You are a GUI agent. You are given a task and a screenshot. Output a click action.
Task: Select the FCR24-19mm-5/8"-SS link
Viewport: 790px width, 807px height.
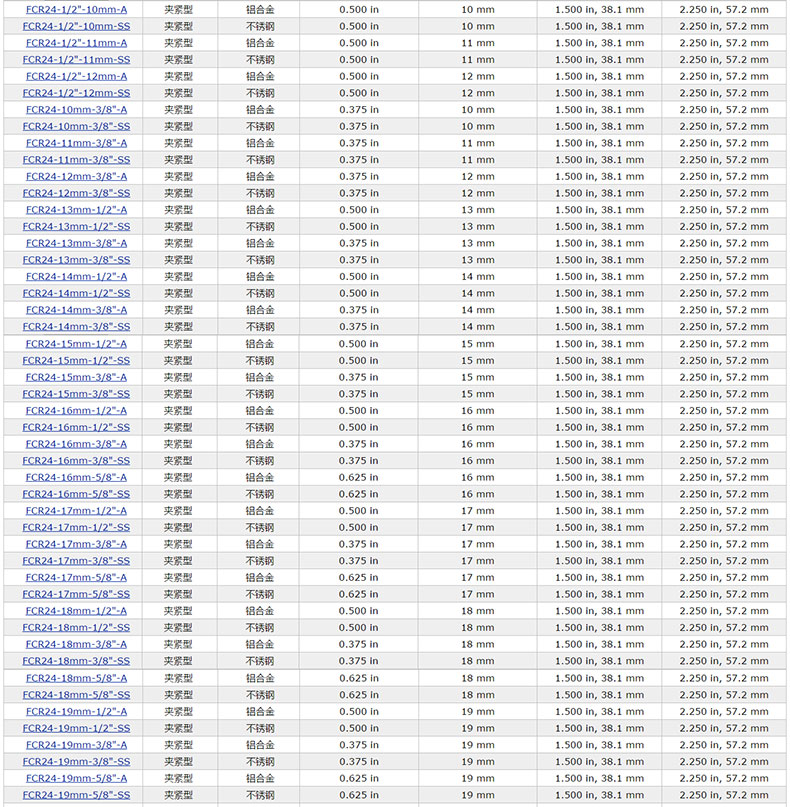(76, 795)
